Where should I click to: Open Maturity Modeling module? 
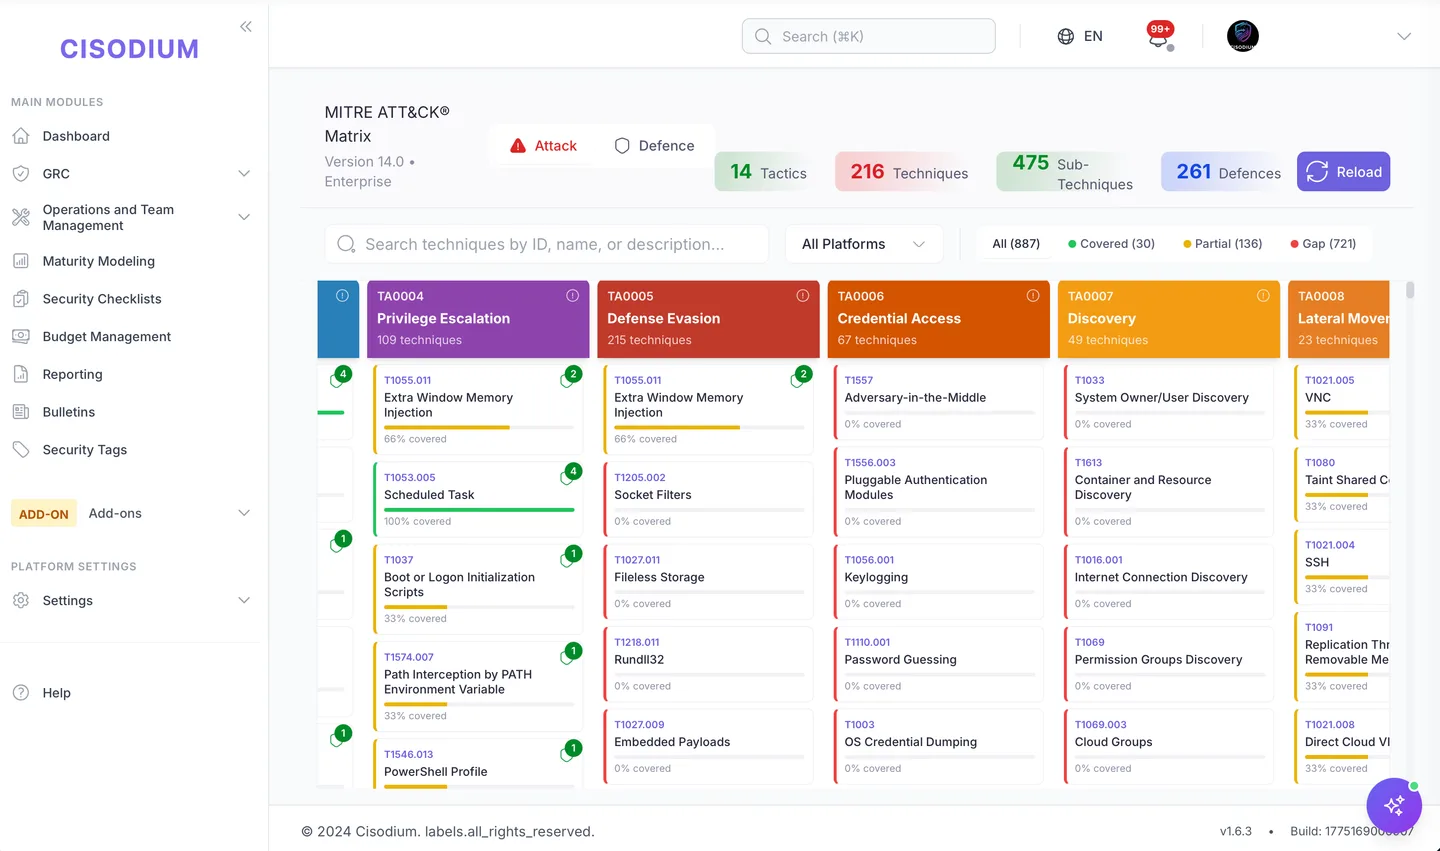pos(99,261)
